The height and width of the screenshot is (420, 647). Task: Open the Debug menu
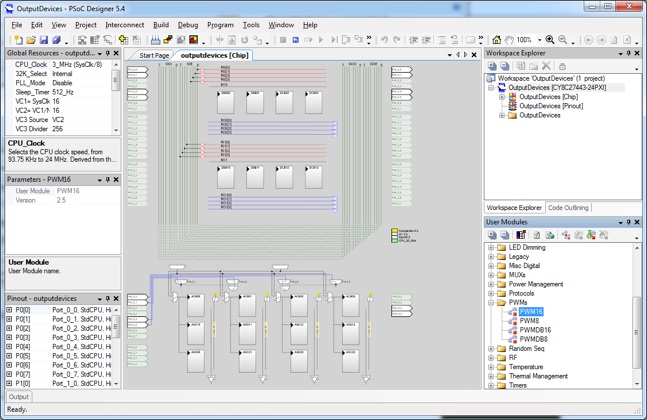pyautogui.click(x=188, y=25)
